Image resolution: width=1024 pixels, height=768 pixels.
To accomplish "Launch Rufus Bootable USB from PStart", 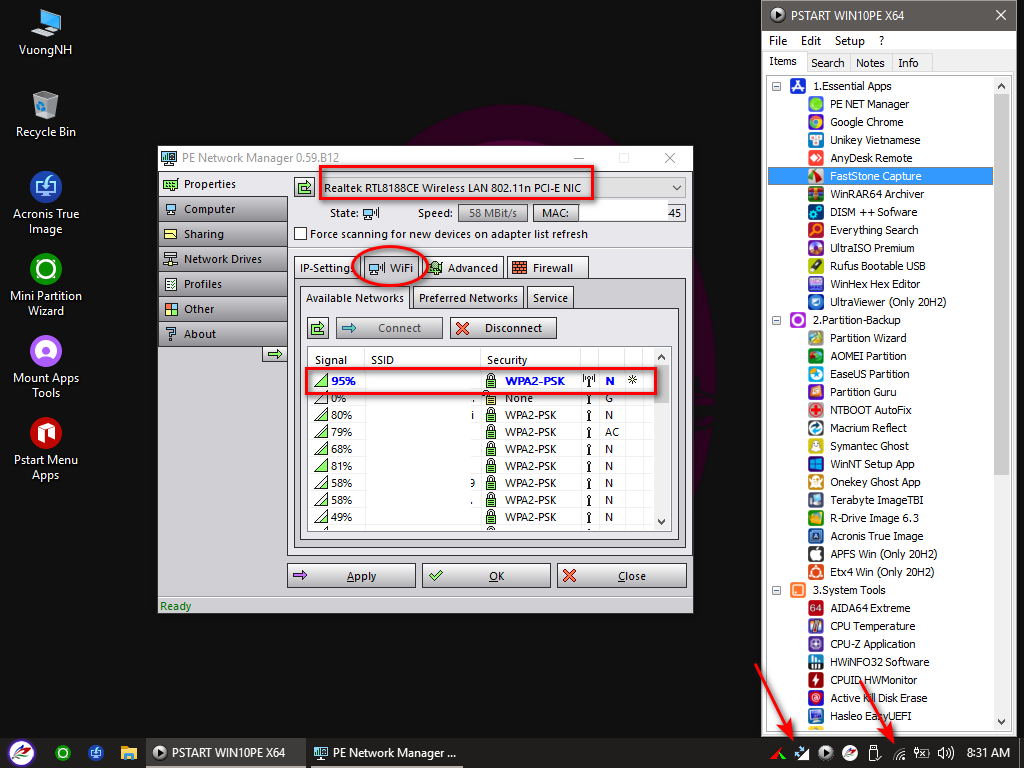I will tap(876, 266).
